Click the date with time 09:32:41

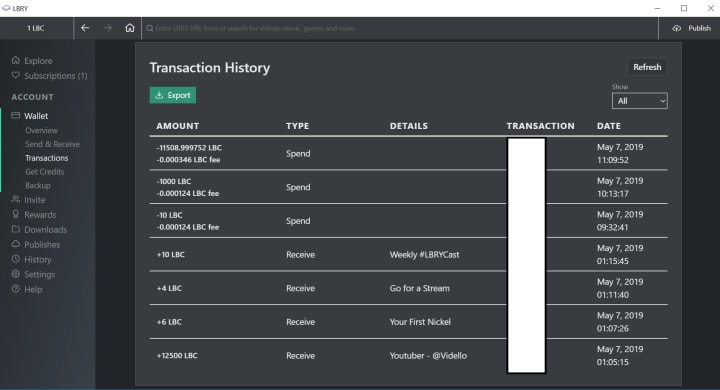[620, 221]
